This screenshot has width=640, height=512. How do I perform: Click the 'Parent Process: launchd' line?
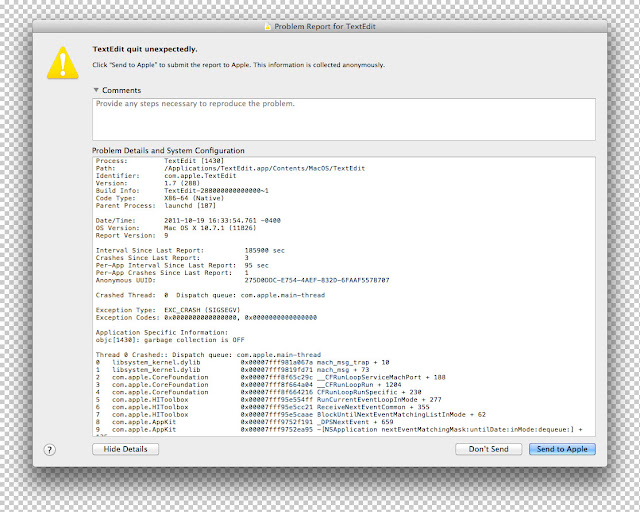click(156, 205)
